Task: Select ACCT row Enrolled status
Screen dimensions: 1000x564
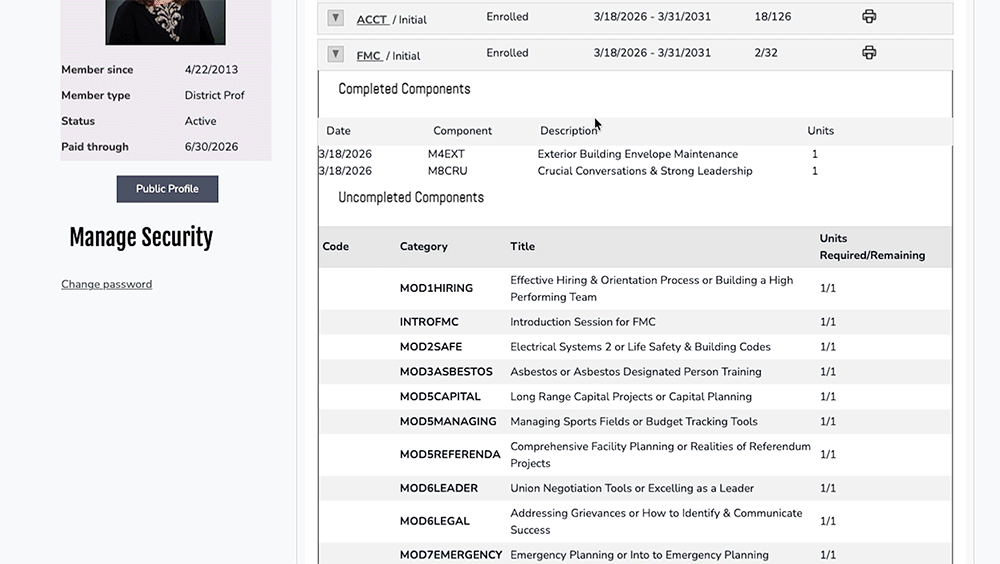Action: [x=508, y=17]
